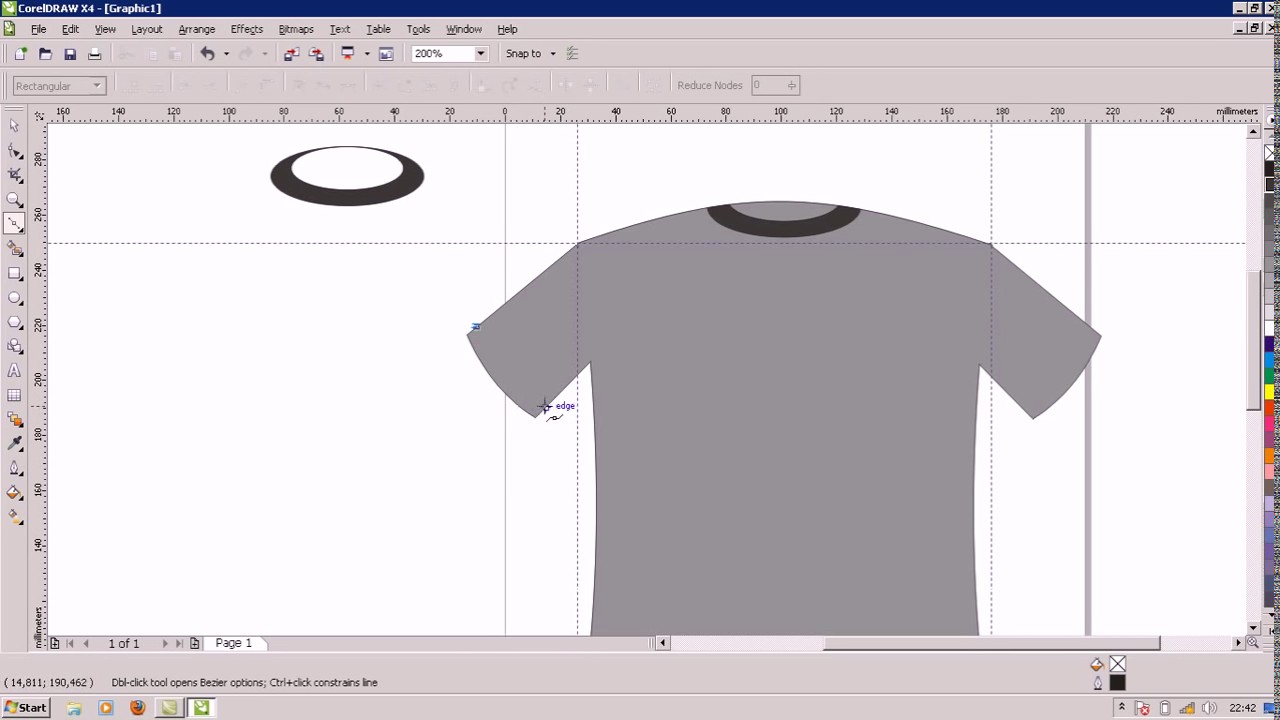Select the Table tool in the toolbox

pos(15,395)
